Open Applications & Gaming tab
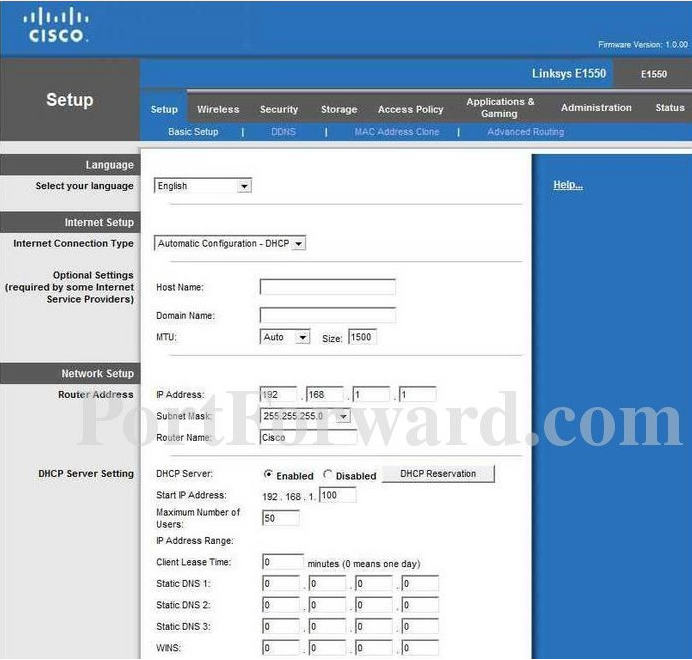This screenshot has height=660, width=692. [x=500, y=107]
